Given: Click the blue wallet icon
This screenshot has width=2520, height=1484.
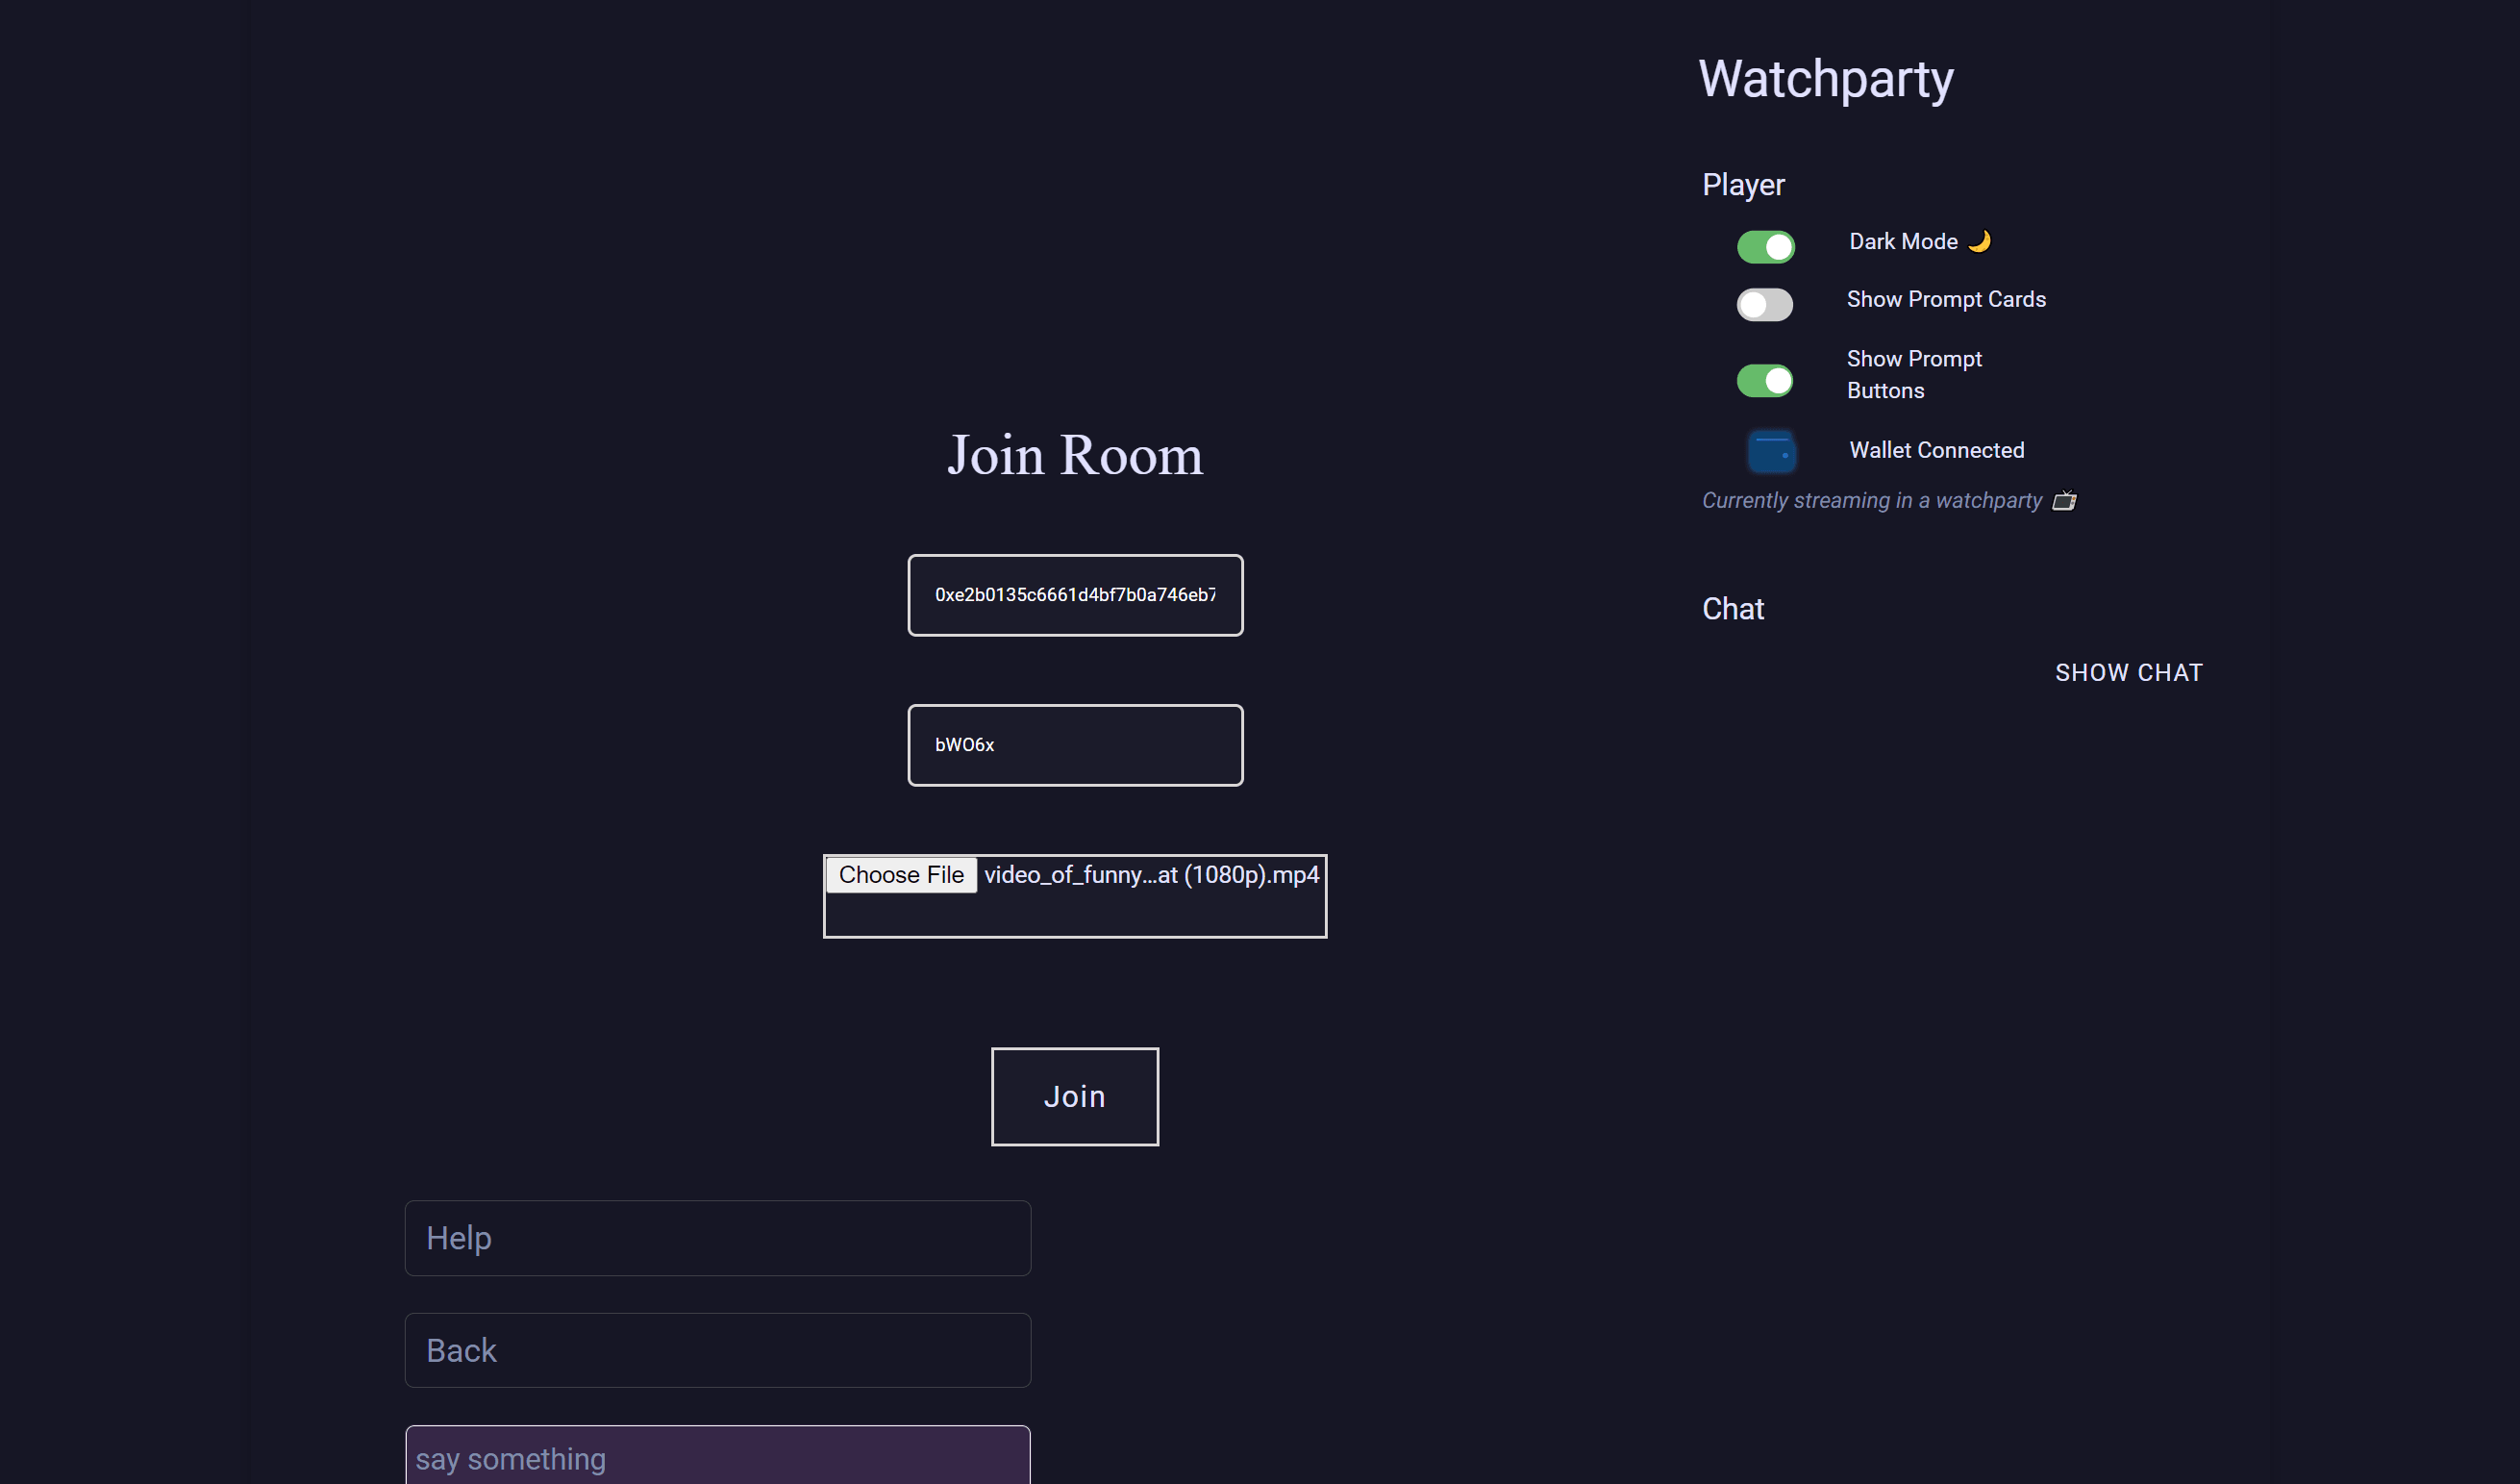Looking at the screenshot, I should (x=1771, y=451).
